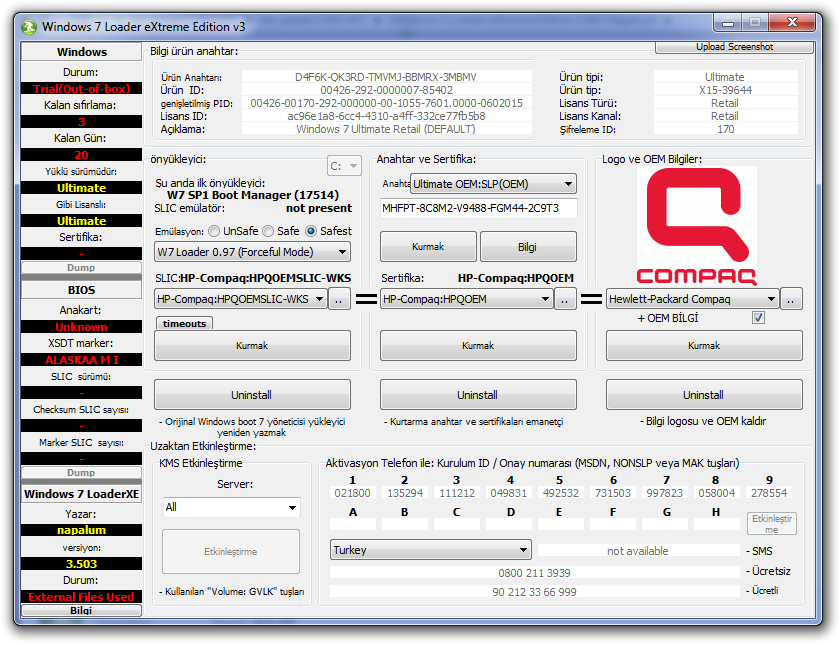Click confirmation field C
The image size is (840, 645).
[457, 524]
